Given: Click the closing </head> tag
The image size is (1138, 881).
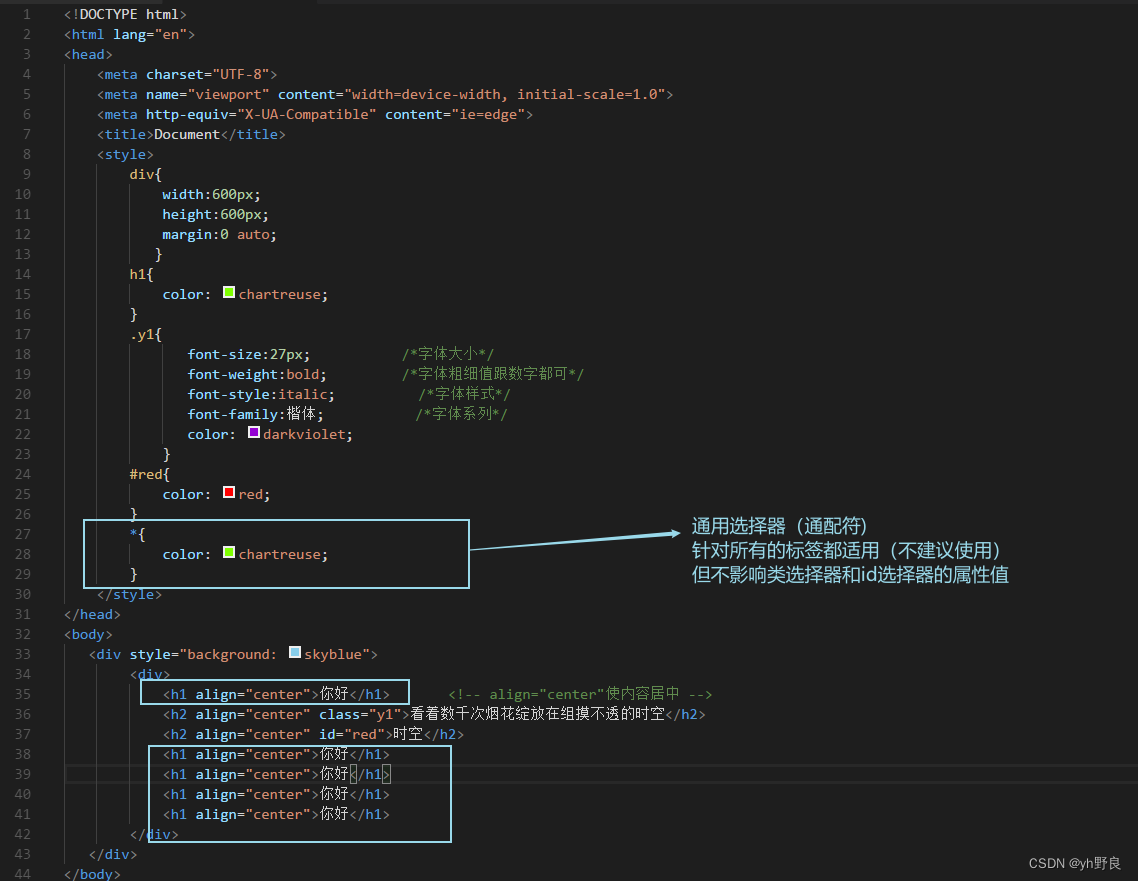Looking at the screenshot, I should tap(92, 615).
